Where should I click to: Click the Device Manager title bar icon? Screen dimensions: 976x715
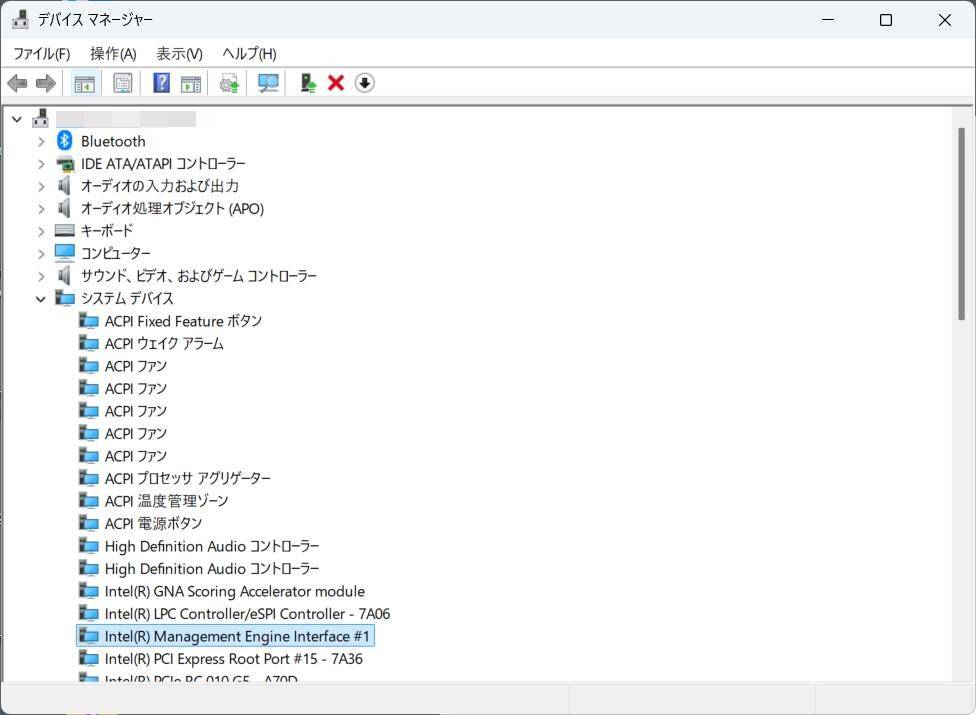tap(20, 19)
